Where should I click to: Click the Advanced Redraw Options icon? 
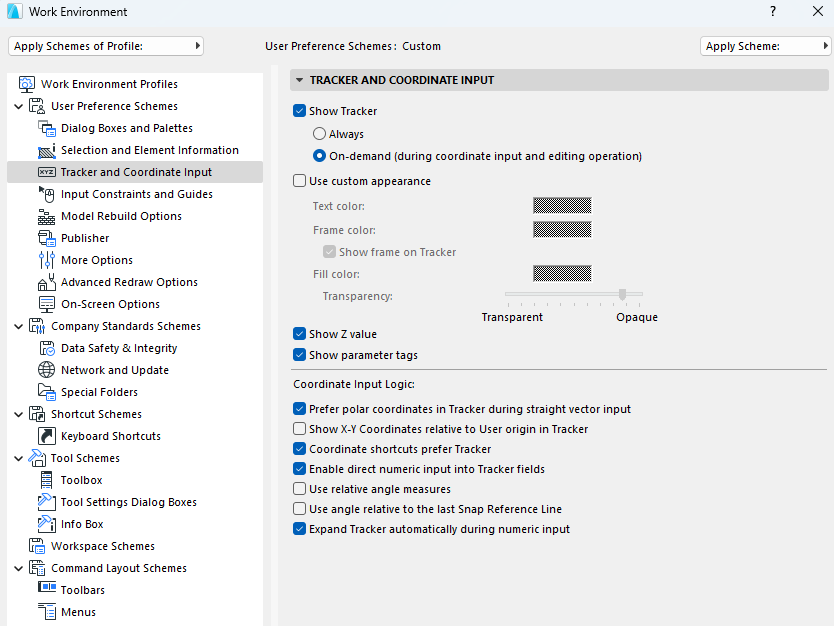[x=46, y=282]
